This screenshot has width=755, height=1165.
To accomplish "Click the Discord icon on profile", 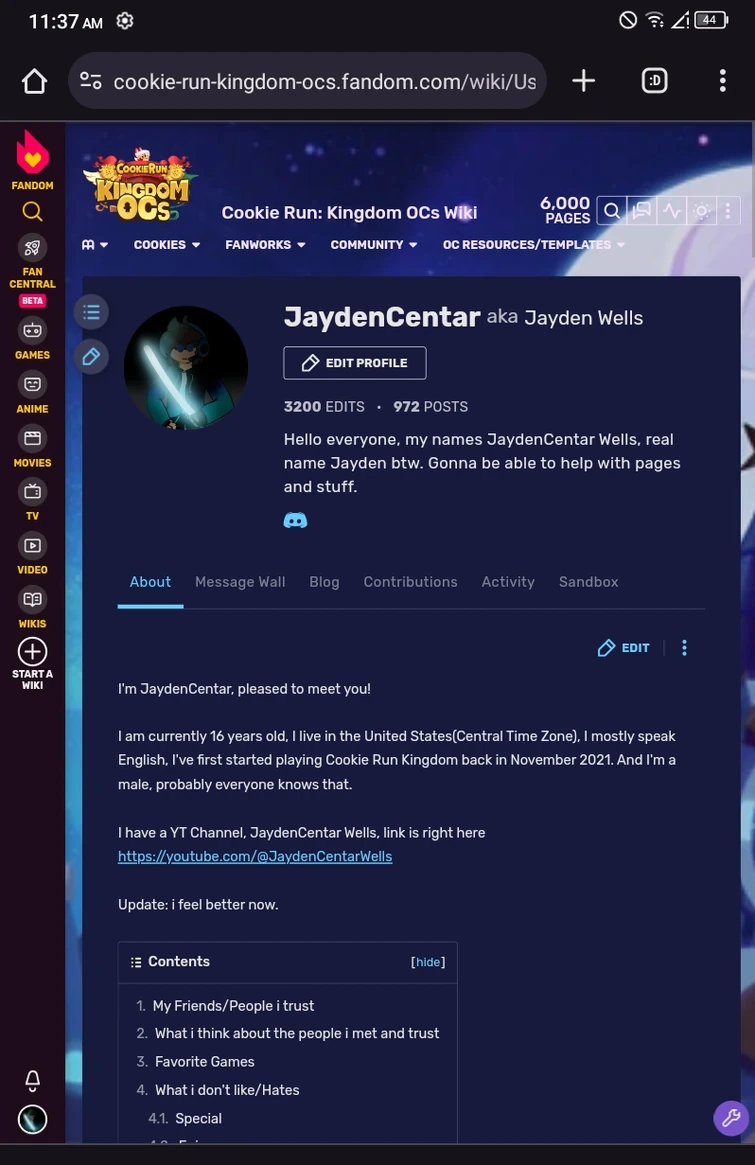I will (x=295, y=520).
